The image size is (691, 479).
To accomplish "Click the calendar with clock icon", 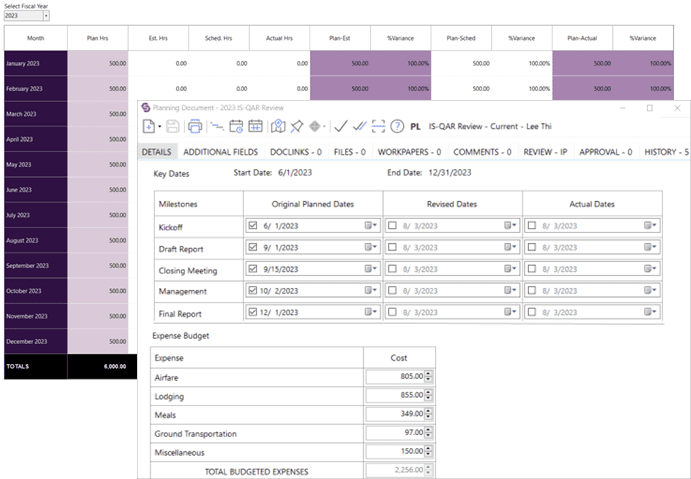I will click(x=236, y=126).
